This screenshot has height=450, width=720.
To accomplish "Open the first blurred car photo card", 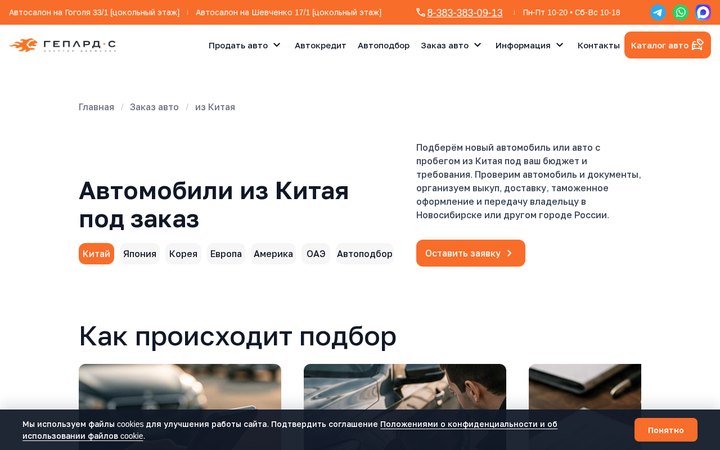I will 180,387.
